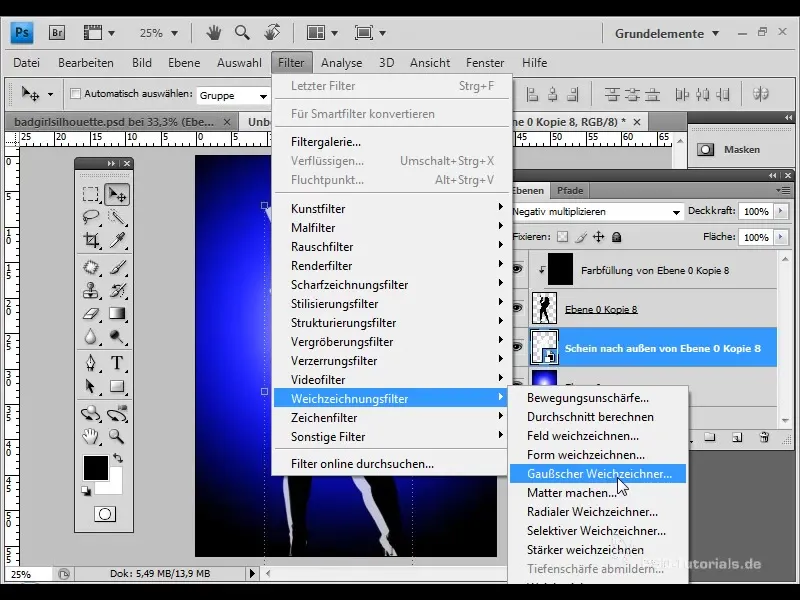Screen dimensions: 800x600
Task: Enable Automatisch auswählen checkbox
Action: click(x=76, y=94)
